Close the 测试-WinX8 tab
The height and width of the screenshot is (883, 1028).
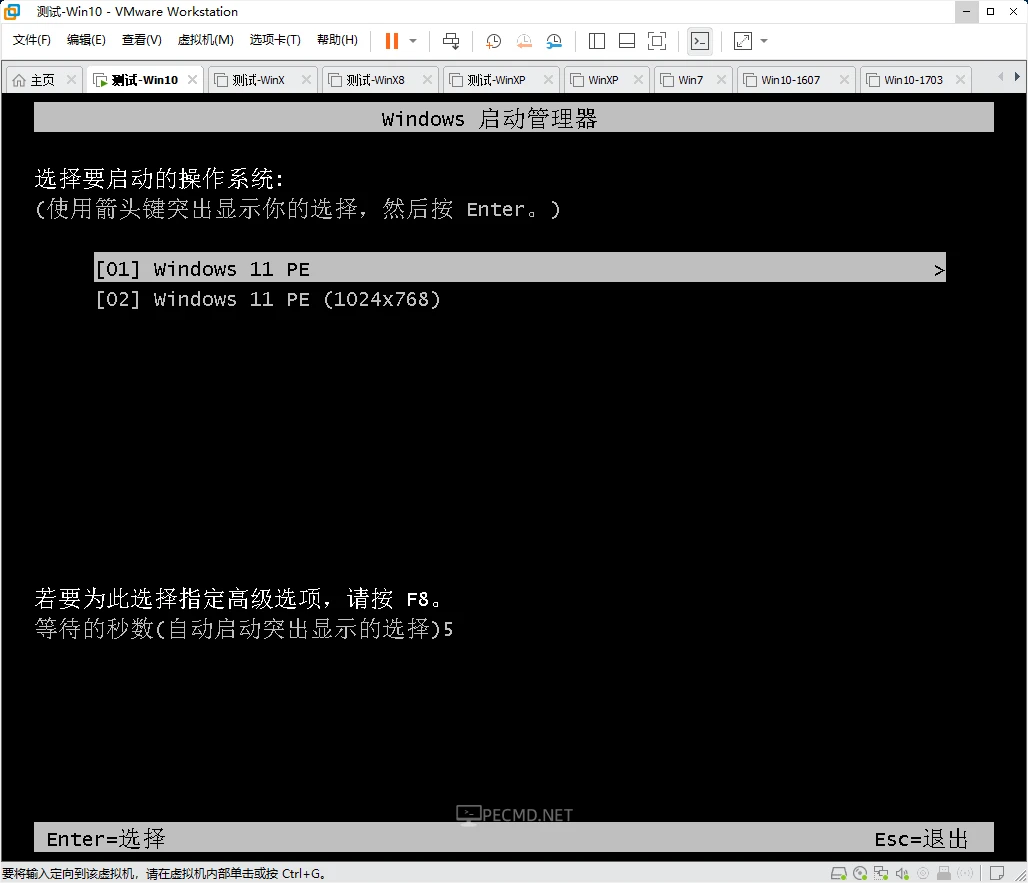[x=427, y=79]
